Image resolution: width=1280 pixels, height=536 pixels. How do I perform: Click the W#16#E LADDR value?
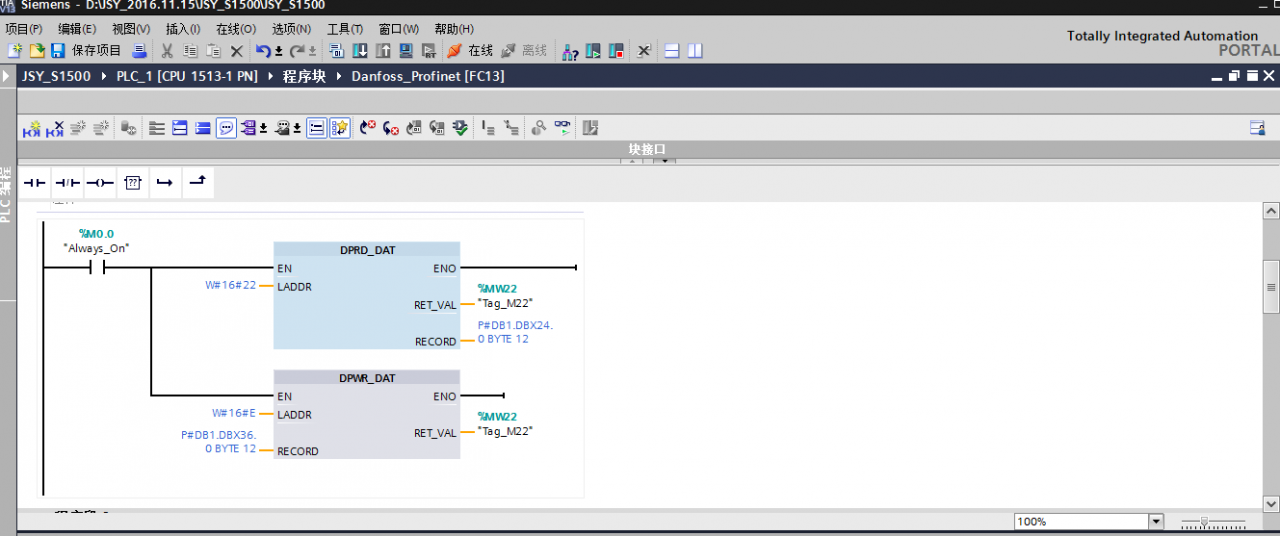[234, 413]
